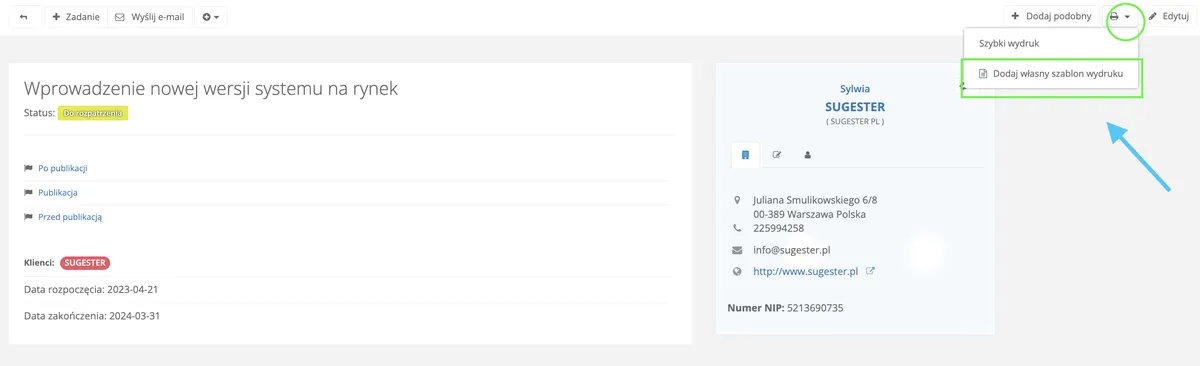Click the globe icon beside website
The image size is (1200, 366).
click(x=737, y=271)
